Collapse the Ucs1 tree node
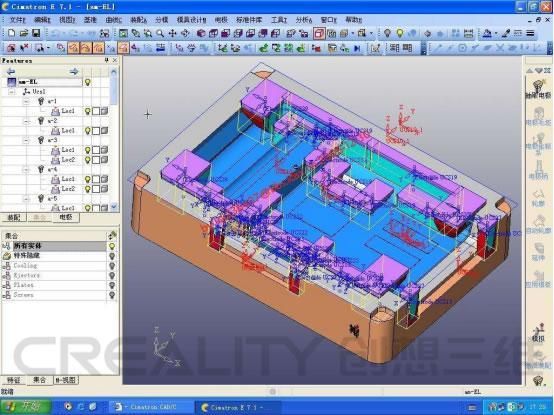554x415 pixels. point(12,92)
